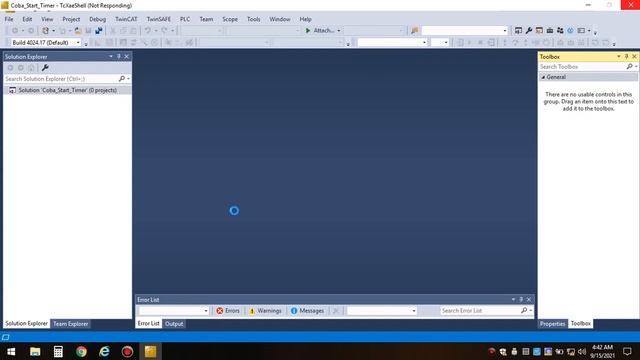The width and height of the screenshot is (640, 360).
Task: Click the Search Toolbox field
Action: point(582,67)
